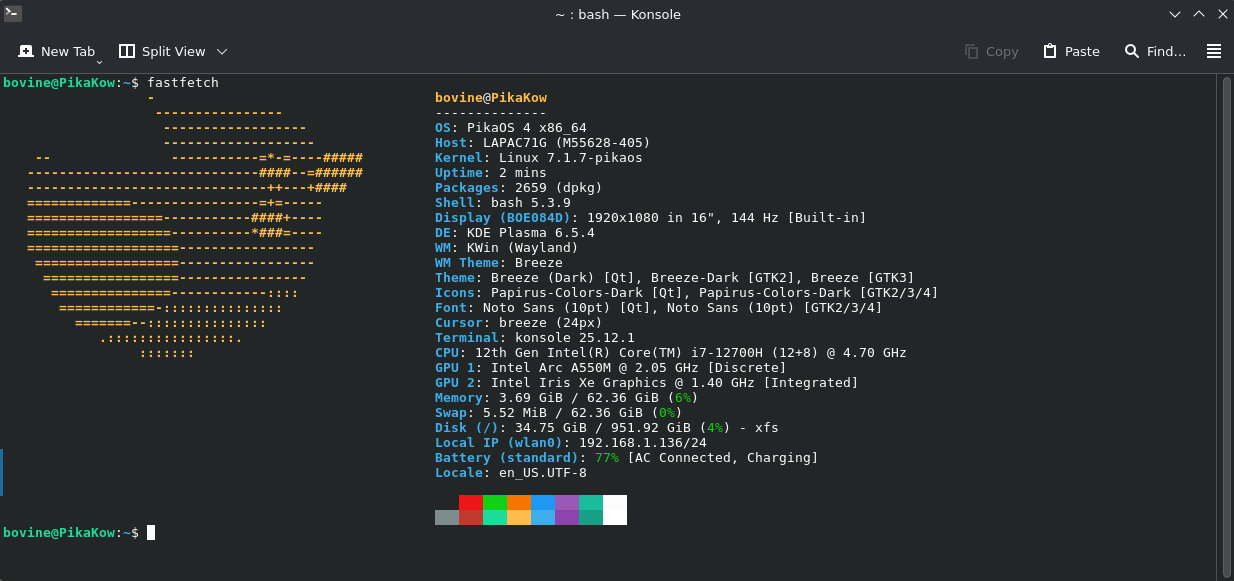Expand the Split View dropdown chevron
Image resolution: width=1234 pixels, height=581 pixels.
222,51
